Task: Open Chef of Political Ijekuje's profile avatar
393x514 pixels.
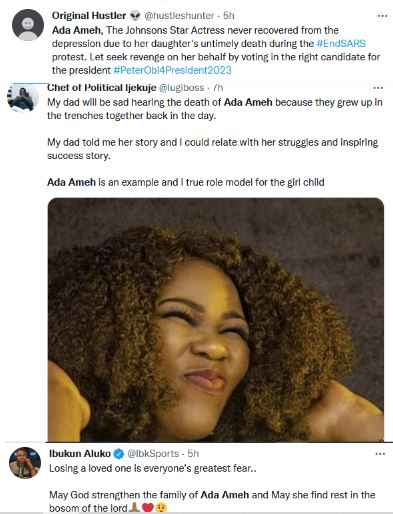Action: (x=23, y=98)
